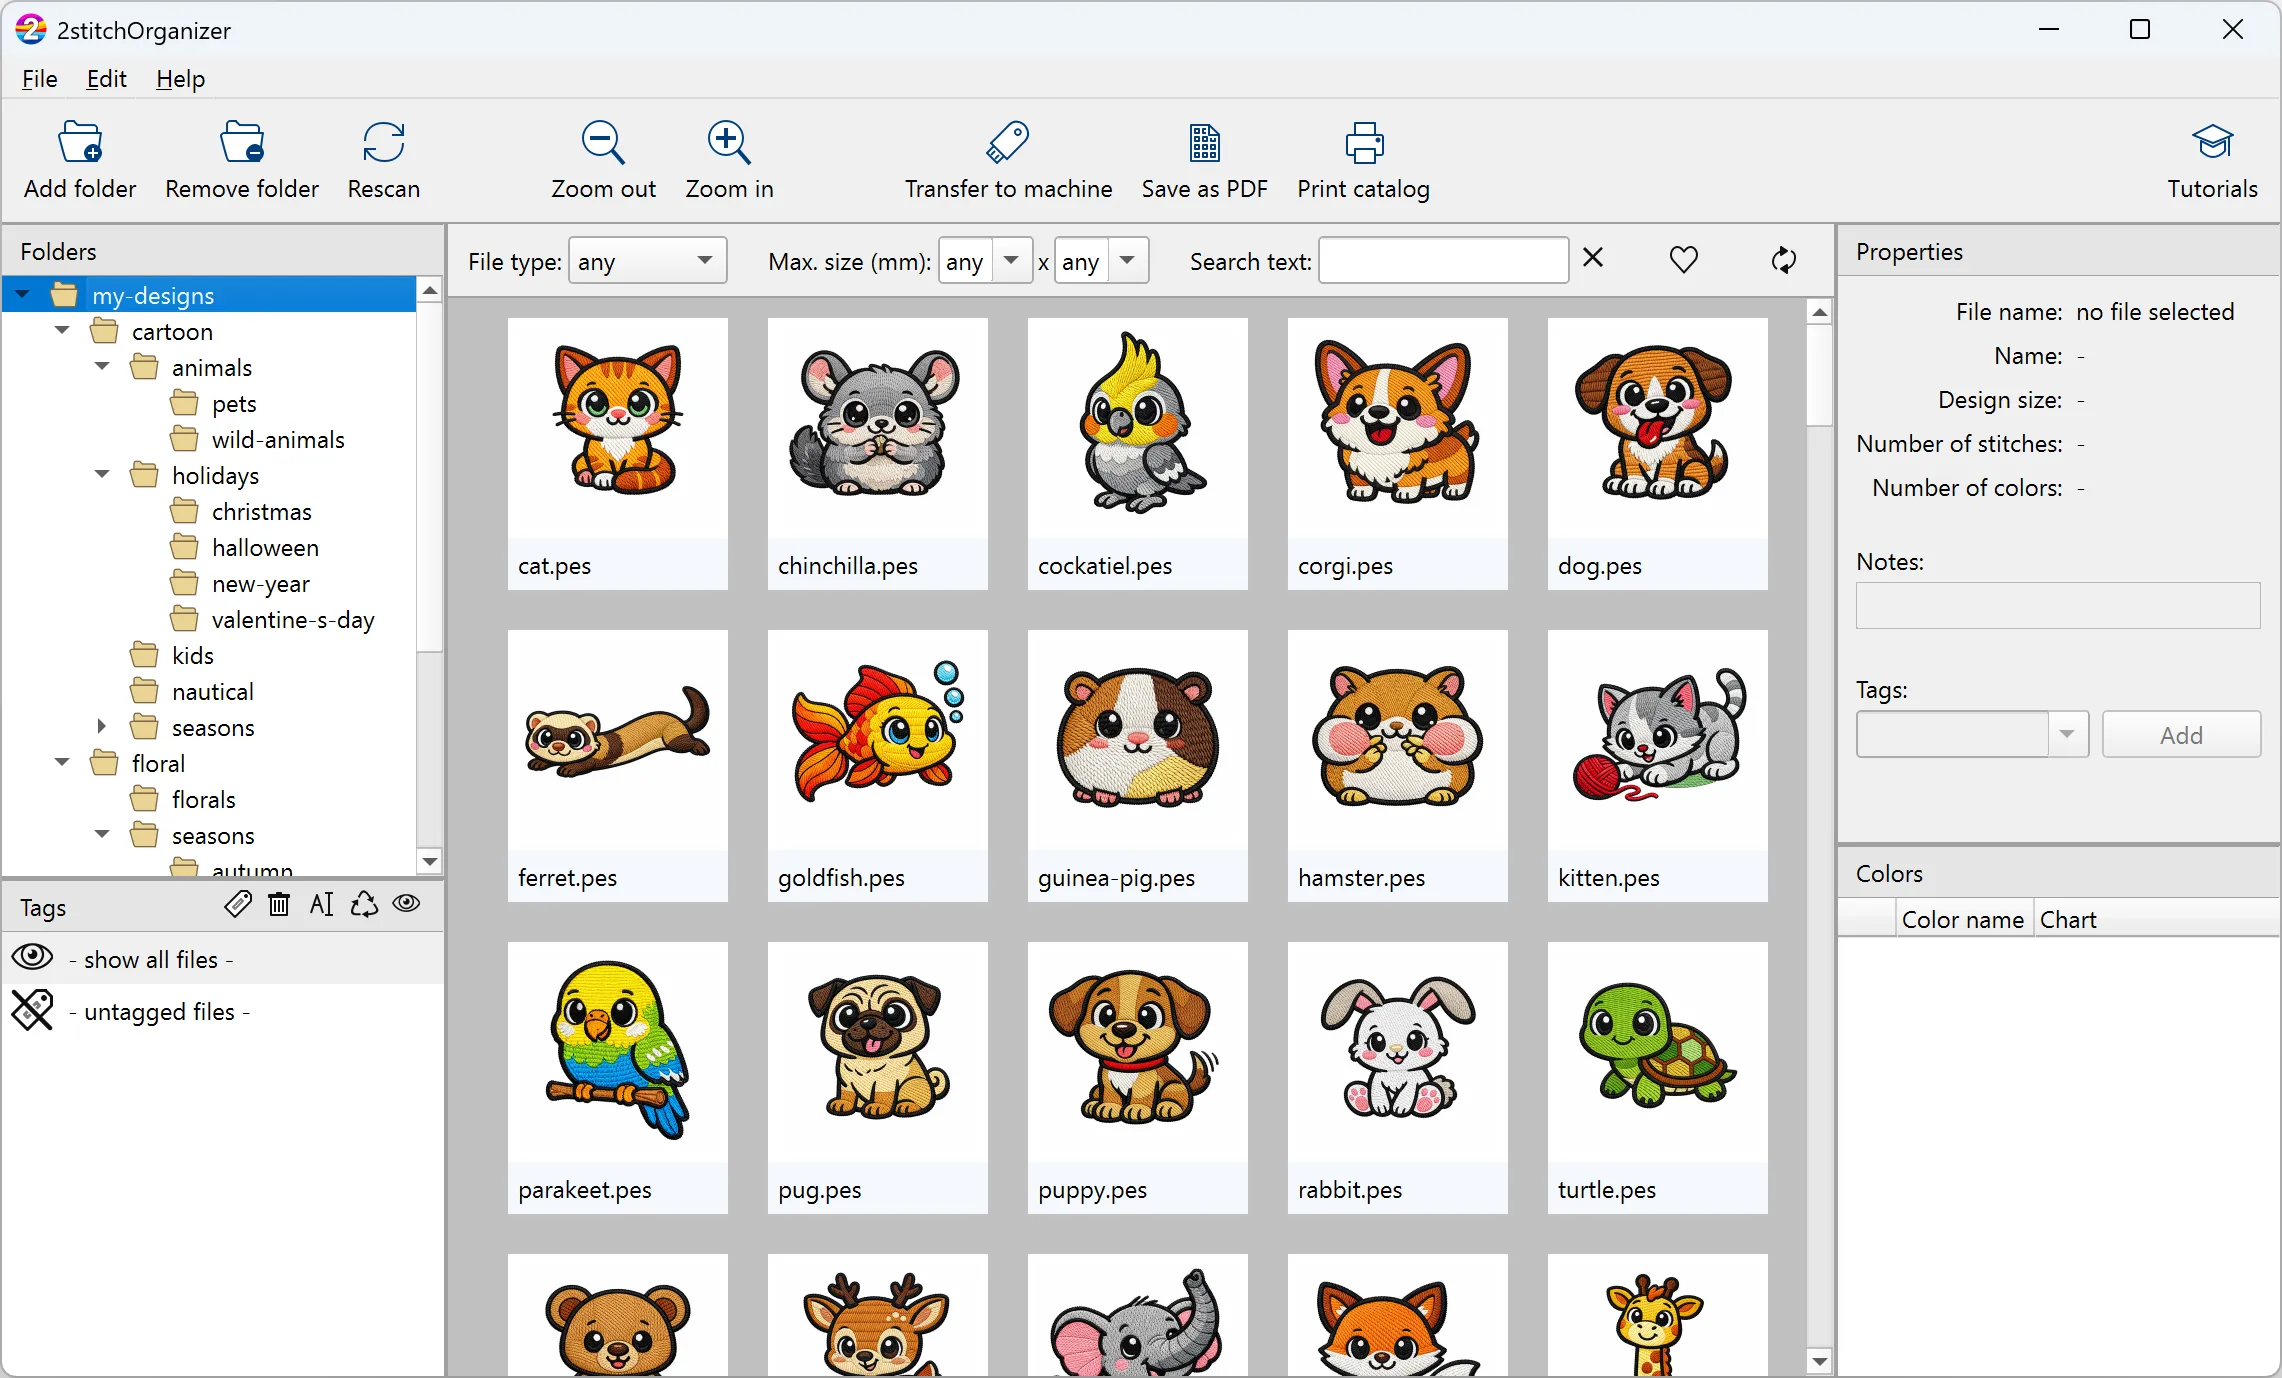Open the Help menu
Viewport: 2282px width, 1378px height.
[180, 79]
